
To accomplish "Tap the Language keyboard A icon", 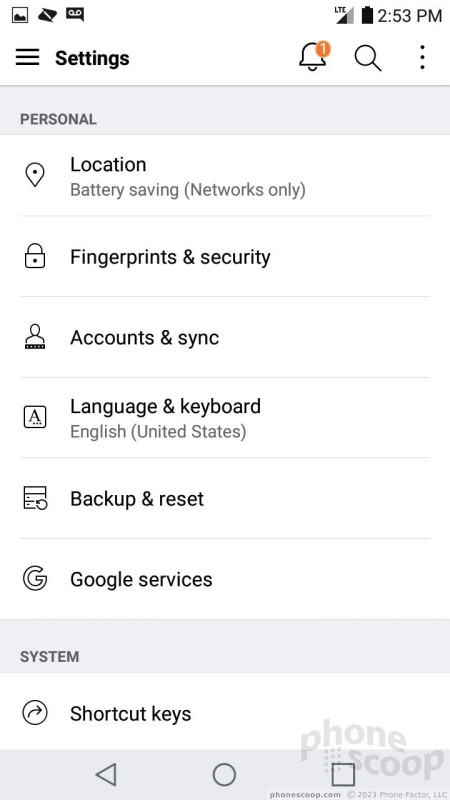I will coord(35,417).
